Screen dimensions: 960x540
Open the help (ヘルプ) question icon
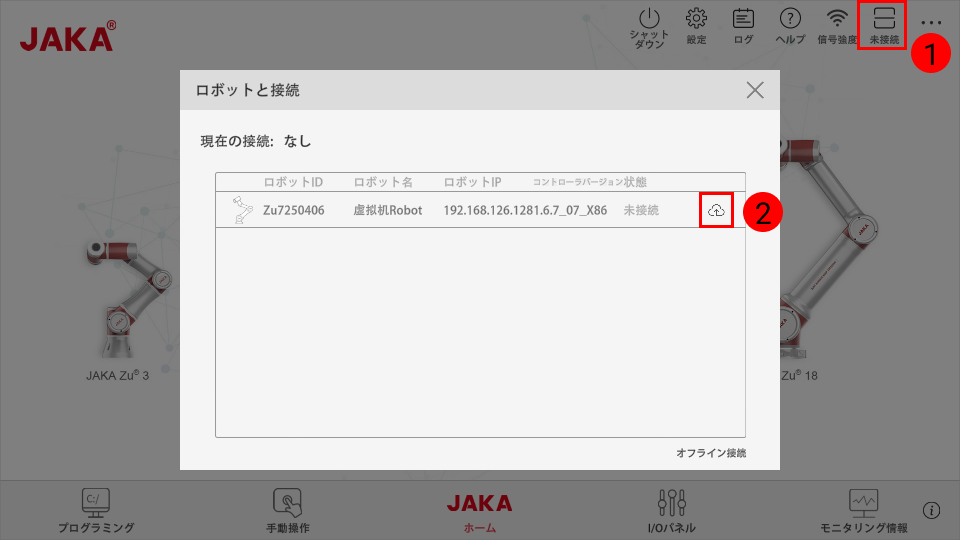pyautogui.click(x=790, y=26)
